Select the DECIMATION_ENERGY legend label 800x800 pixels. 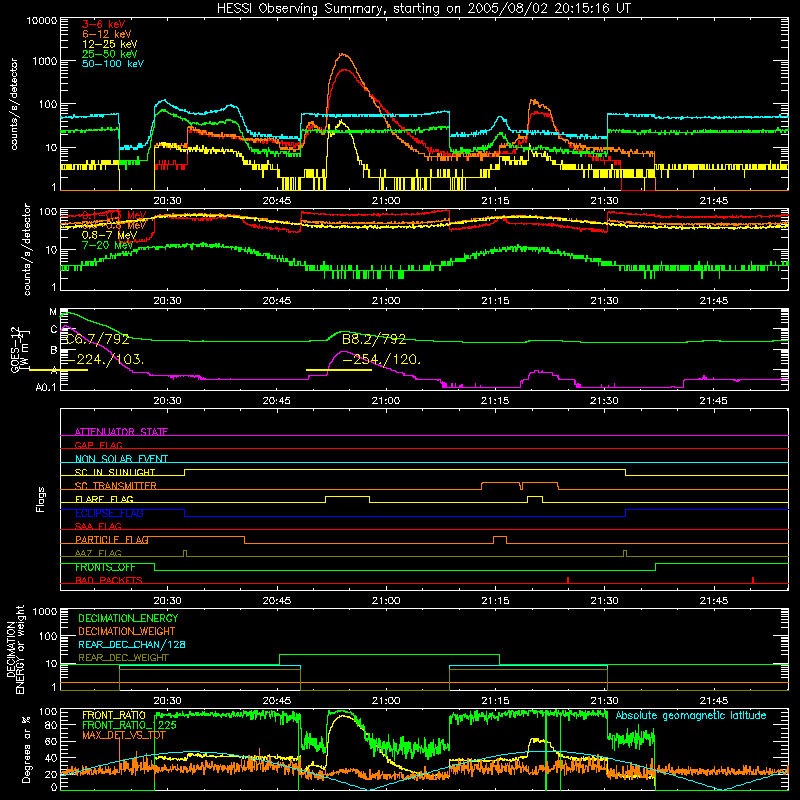pos(128,618)
